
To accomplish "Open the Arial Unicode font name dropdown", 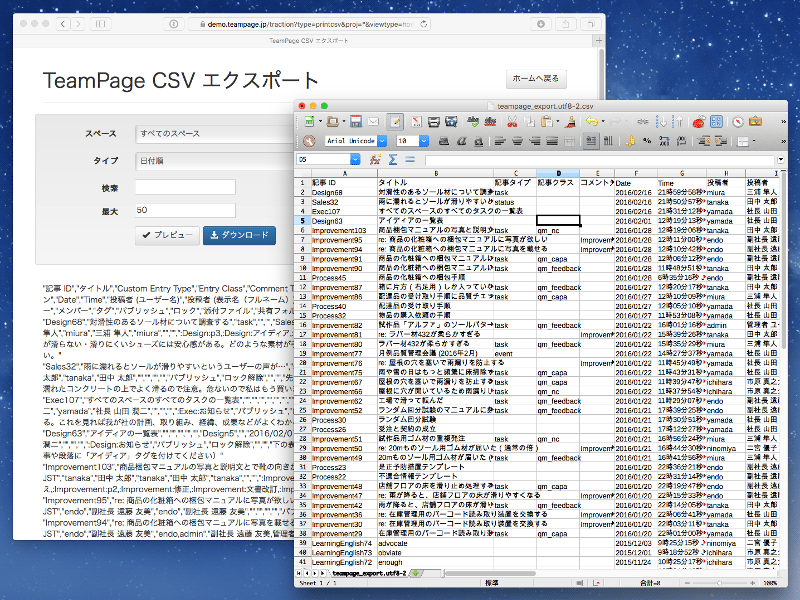I will [x=382, y=141].
